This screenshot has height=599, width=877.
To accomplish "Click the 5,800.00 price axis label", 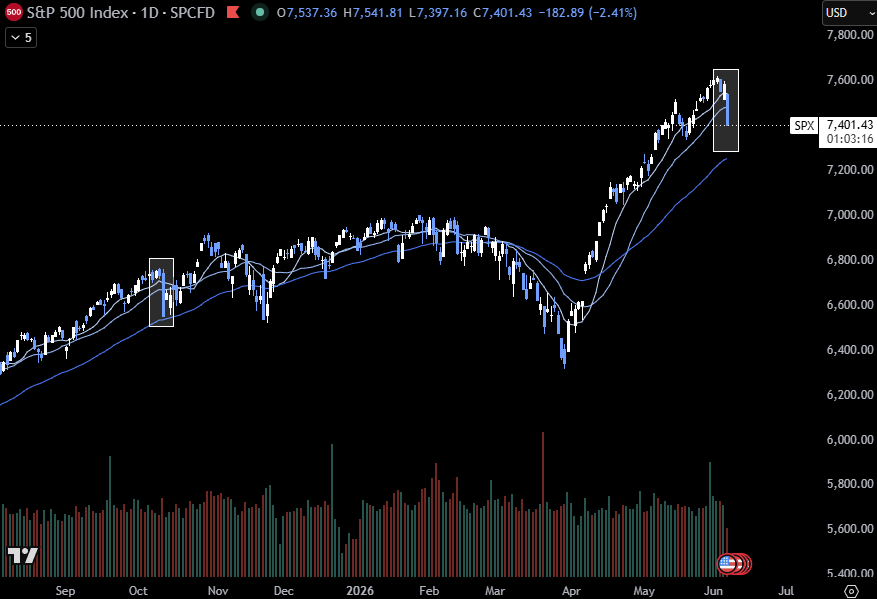I will (850, 484).
